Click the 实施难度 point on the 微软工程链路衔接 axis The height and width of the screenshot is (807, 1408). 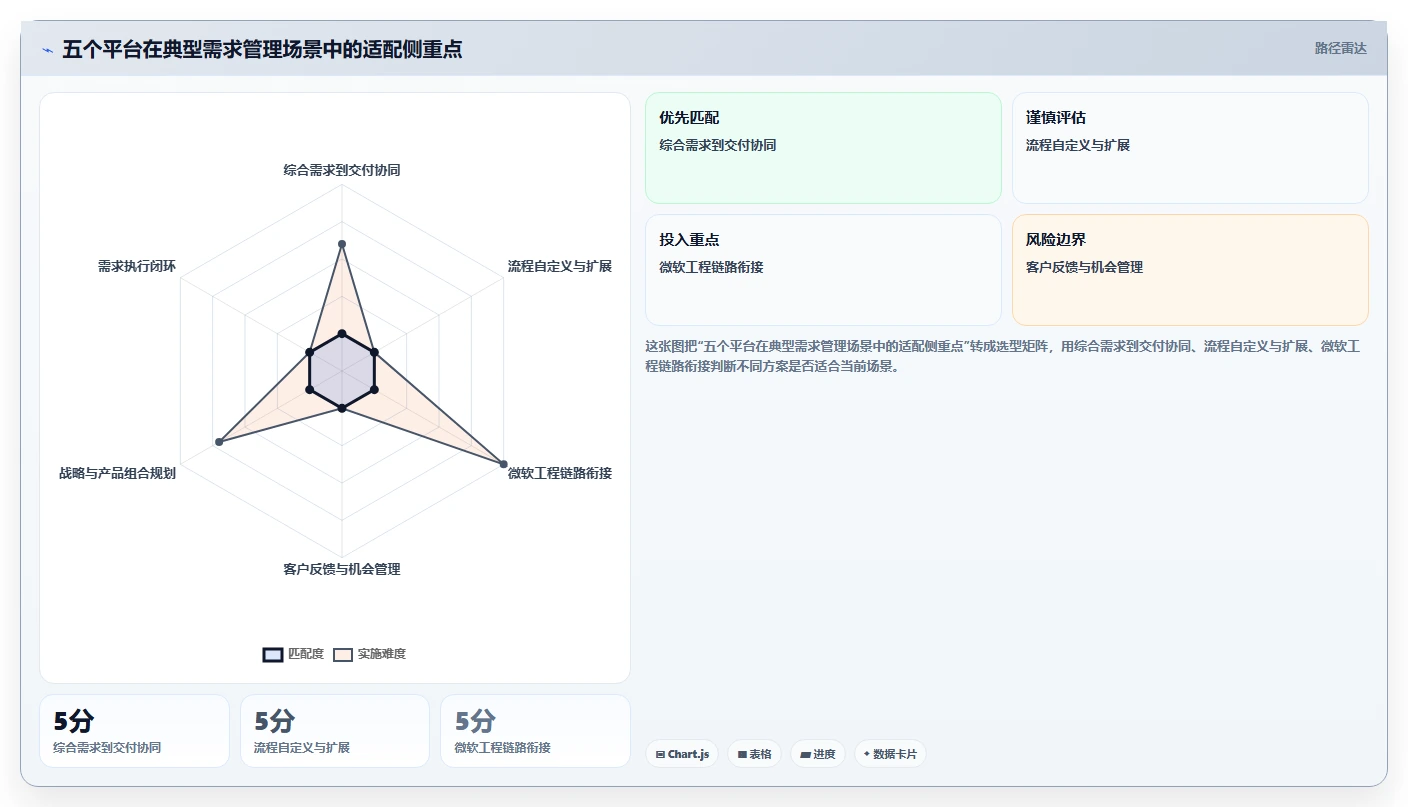(x=503, y=464)
